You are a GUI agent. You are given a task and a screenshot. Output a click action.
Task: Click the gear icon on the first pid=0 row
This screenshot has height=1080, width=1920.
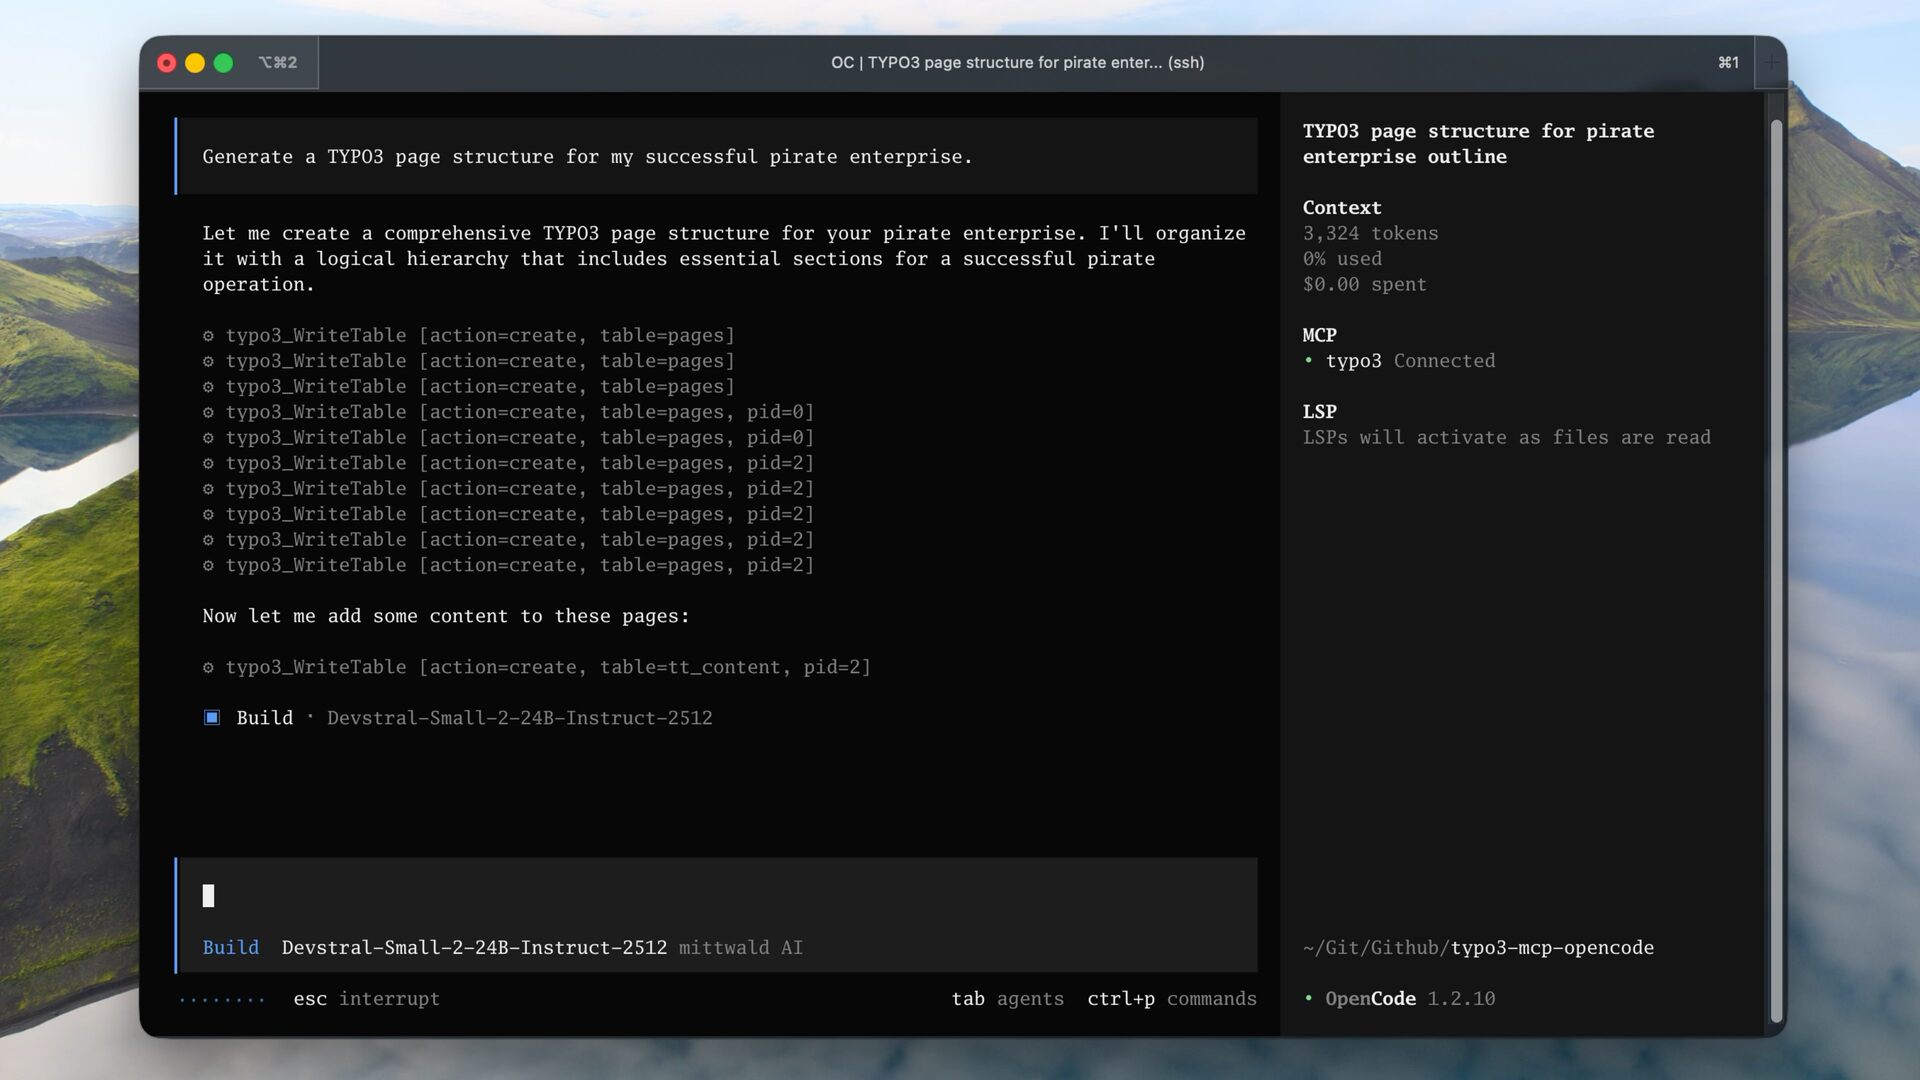point(208,412)
